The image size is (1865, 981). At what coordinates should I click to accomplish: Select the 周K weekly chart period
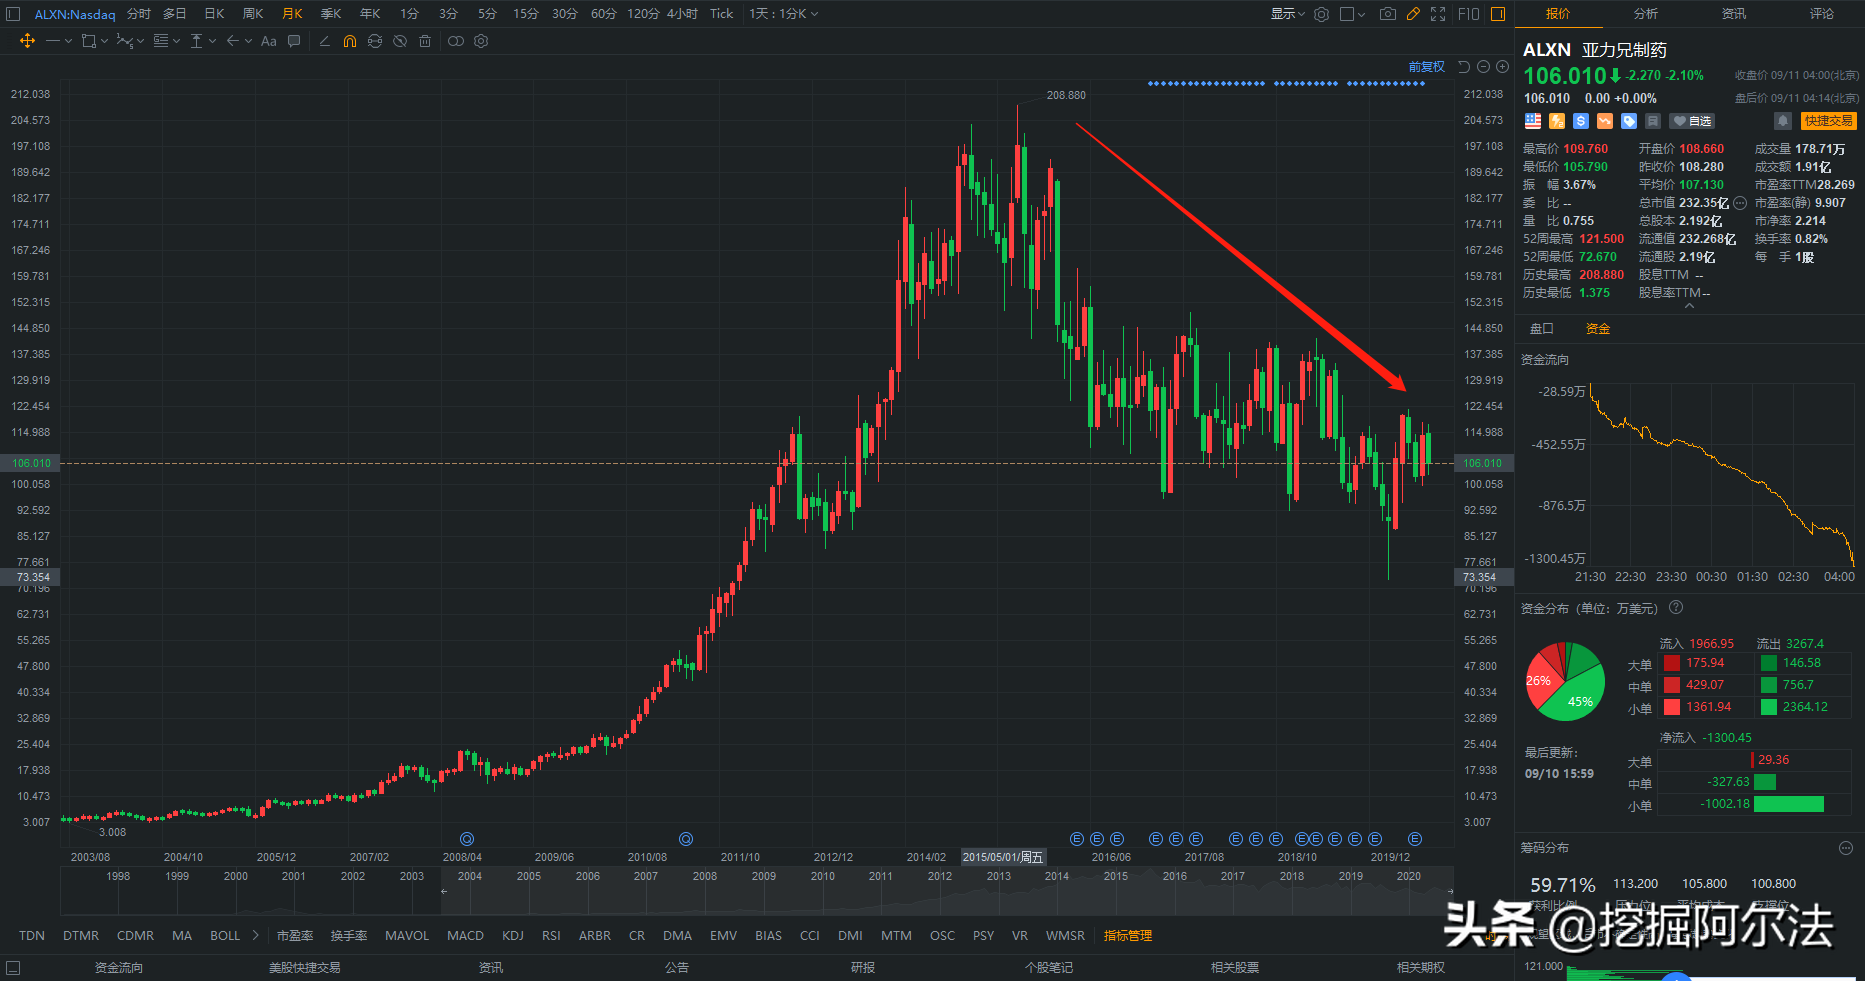(253, 14)
